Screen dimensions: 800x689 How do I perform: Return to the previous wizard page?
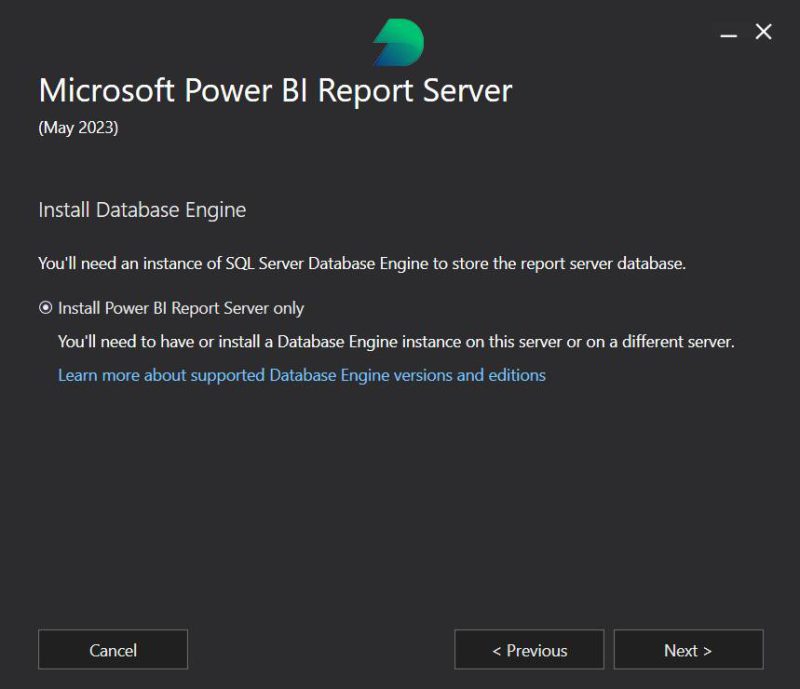coord(529,650)
